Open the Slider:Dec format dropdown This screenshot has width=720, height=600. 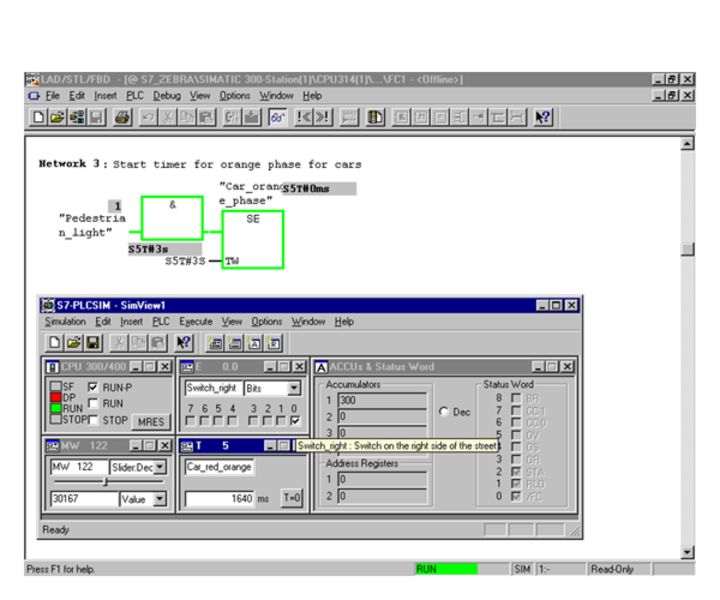click(x=159, y=467)
